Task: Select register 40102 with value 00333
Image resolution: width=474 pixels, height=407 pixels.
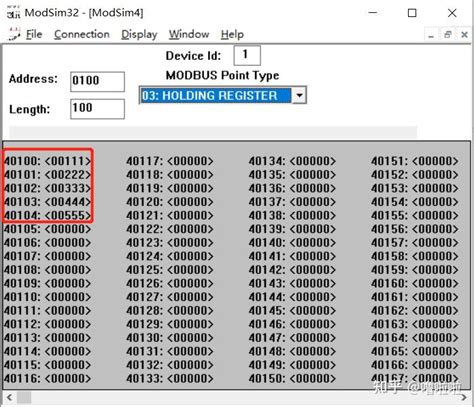Action: tap(47, 188)
